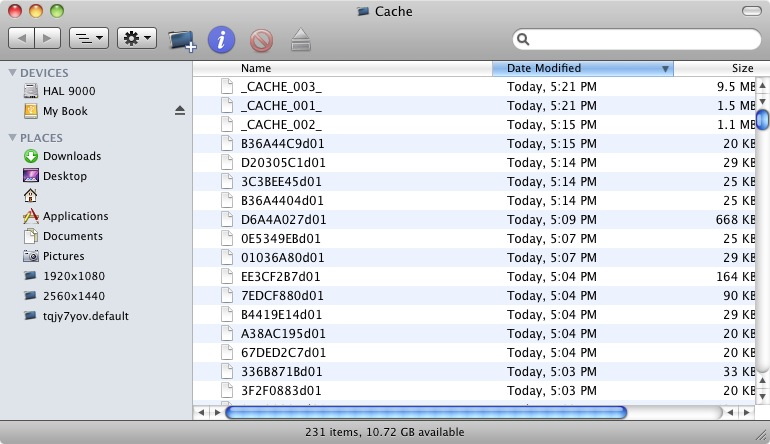The width and height of the screenshot is (770, 444).
Task: Click left horizontal scroll arrow at left end
Action: pos(201,413)
